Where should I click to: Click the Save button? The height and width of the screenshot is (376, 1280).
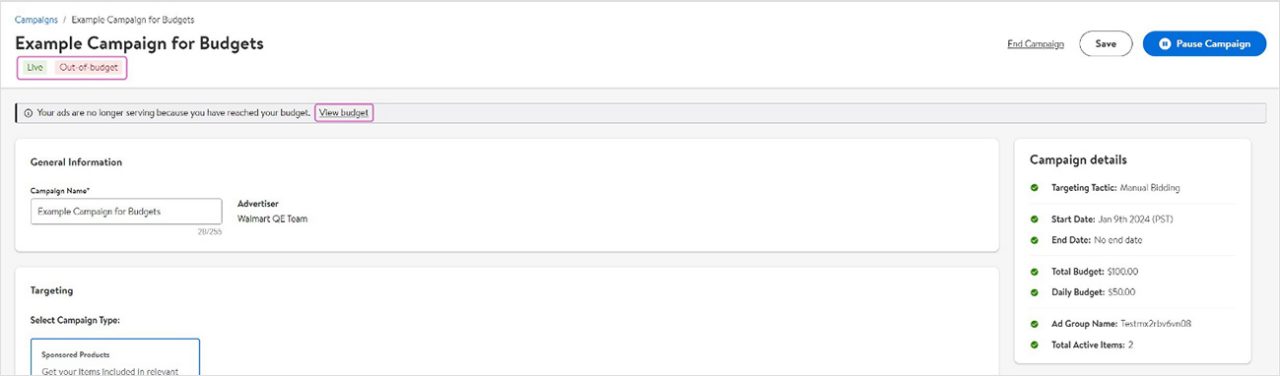(1105, 44)
